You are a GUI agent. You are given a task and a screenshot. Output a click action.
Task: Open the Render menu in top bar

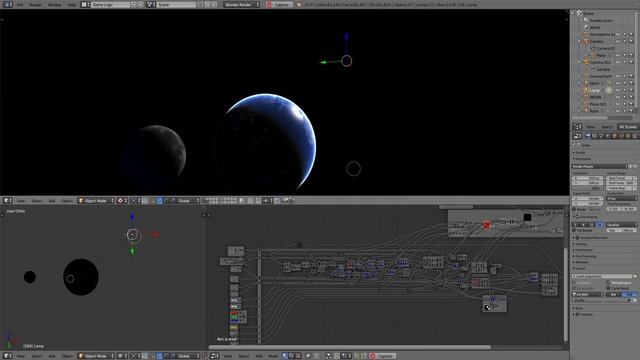point(36,4)
